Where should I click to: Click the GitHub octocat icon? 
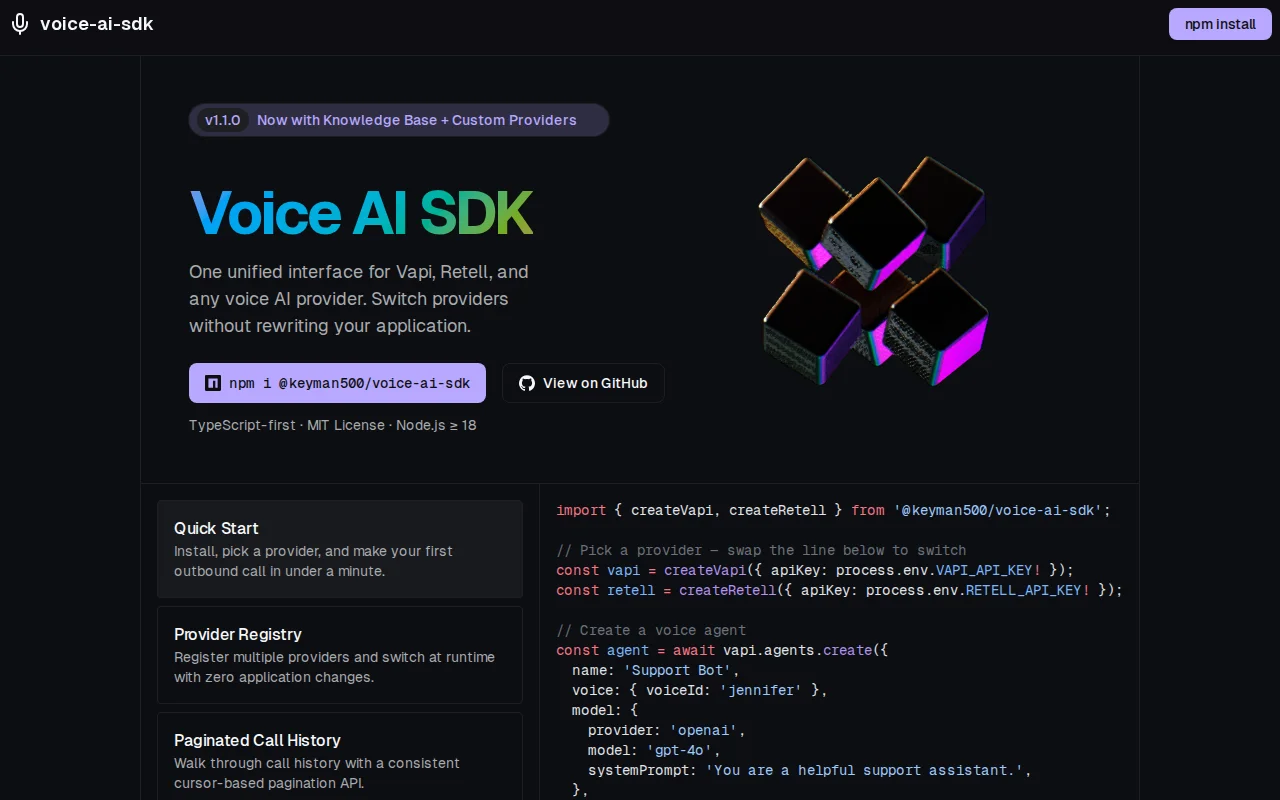pos(527,383)
